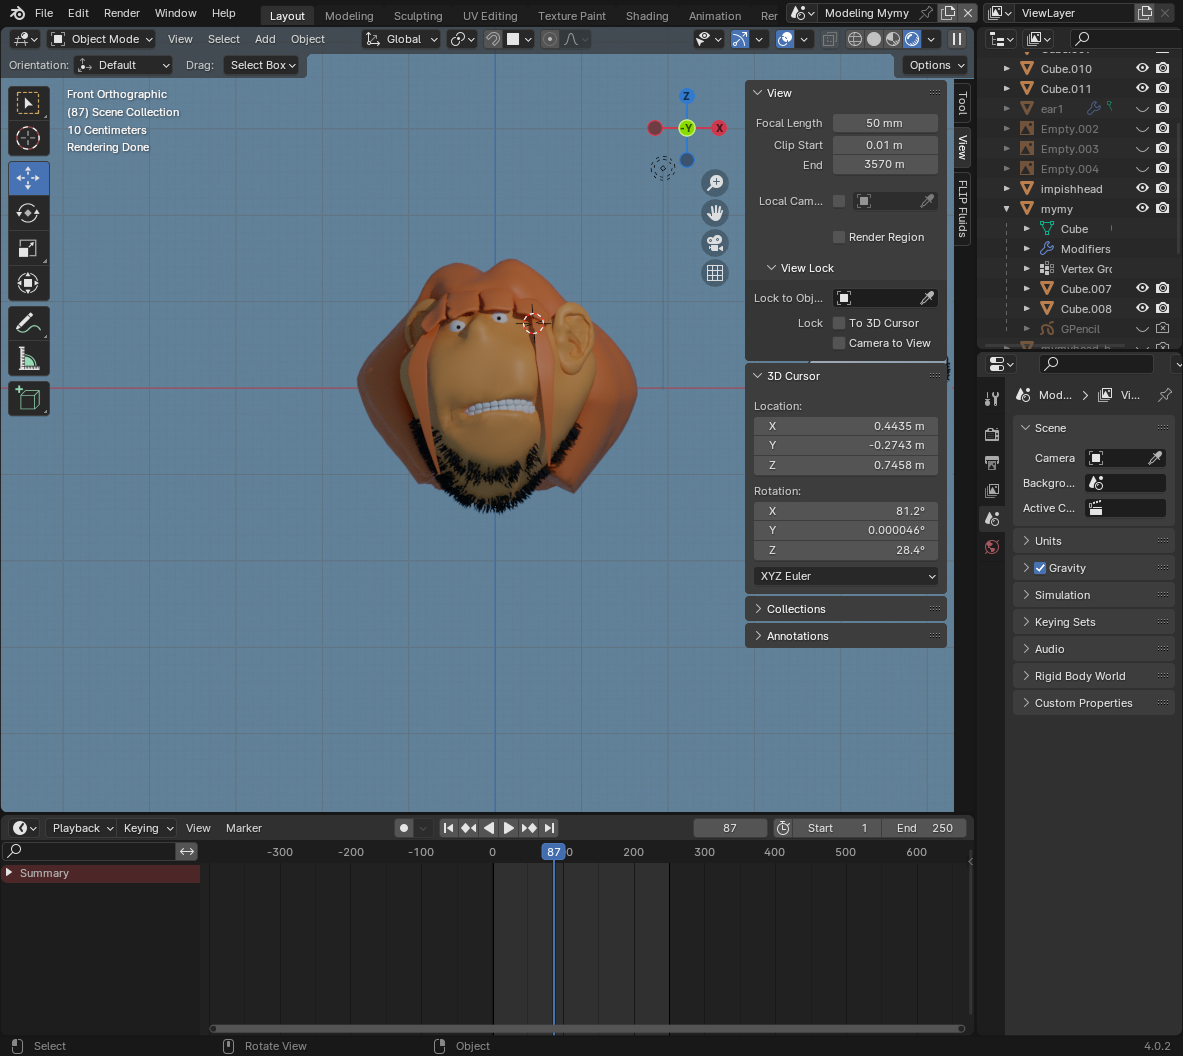Toggle orthographic grid view icon
1183x1056 pixels.
[715, 273]
